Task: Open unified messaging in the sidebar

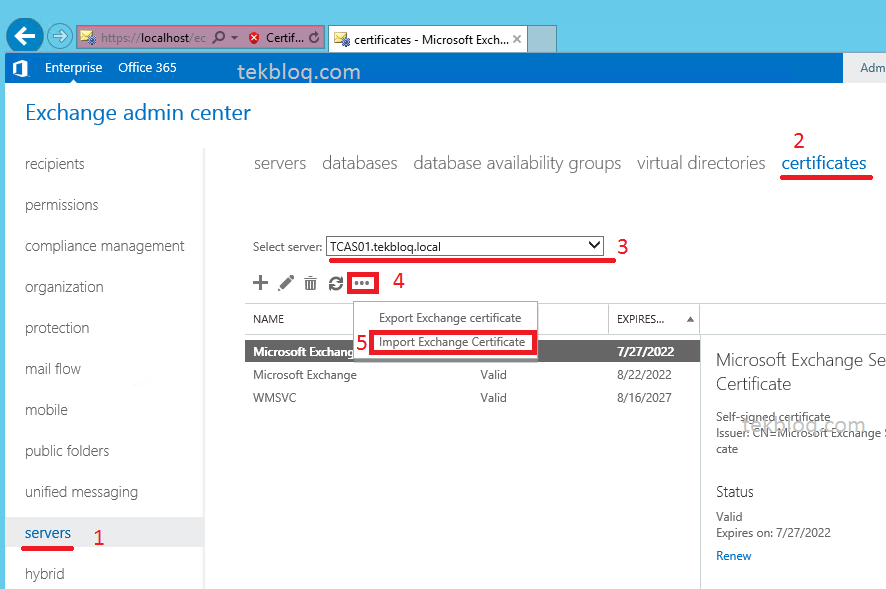Action: pyautogui.click(x=81, y=492)
